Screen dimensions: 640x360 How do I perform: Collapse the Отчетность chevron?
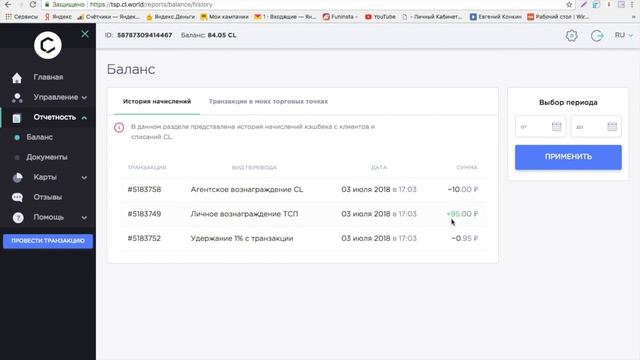tap(84, 118)
